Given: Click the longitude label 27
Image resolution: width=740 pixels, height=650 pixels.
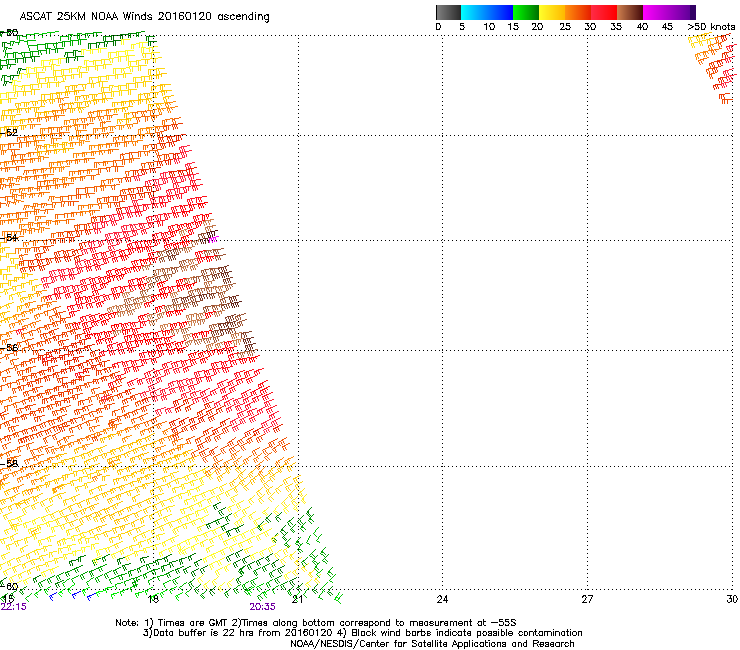Looking at the screenshot, I should pyautogui.click(x=587, y=599).
